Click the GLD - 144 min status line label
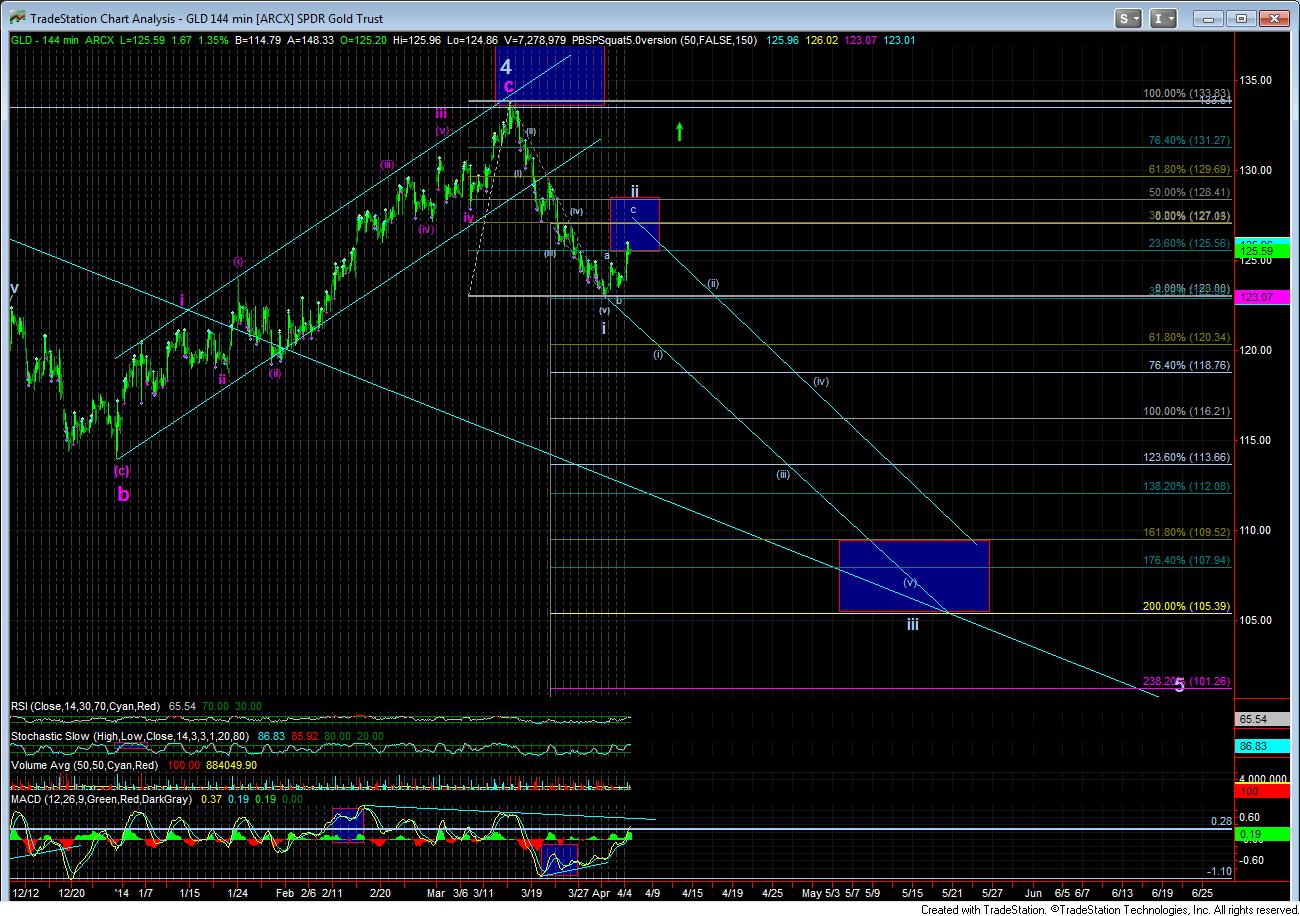Viewport: 1300px width, 916px height. (x=45, y=41)
